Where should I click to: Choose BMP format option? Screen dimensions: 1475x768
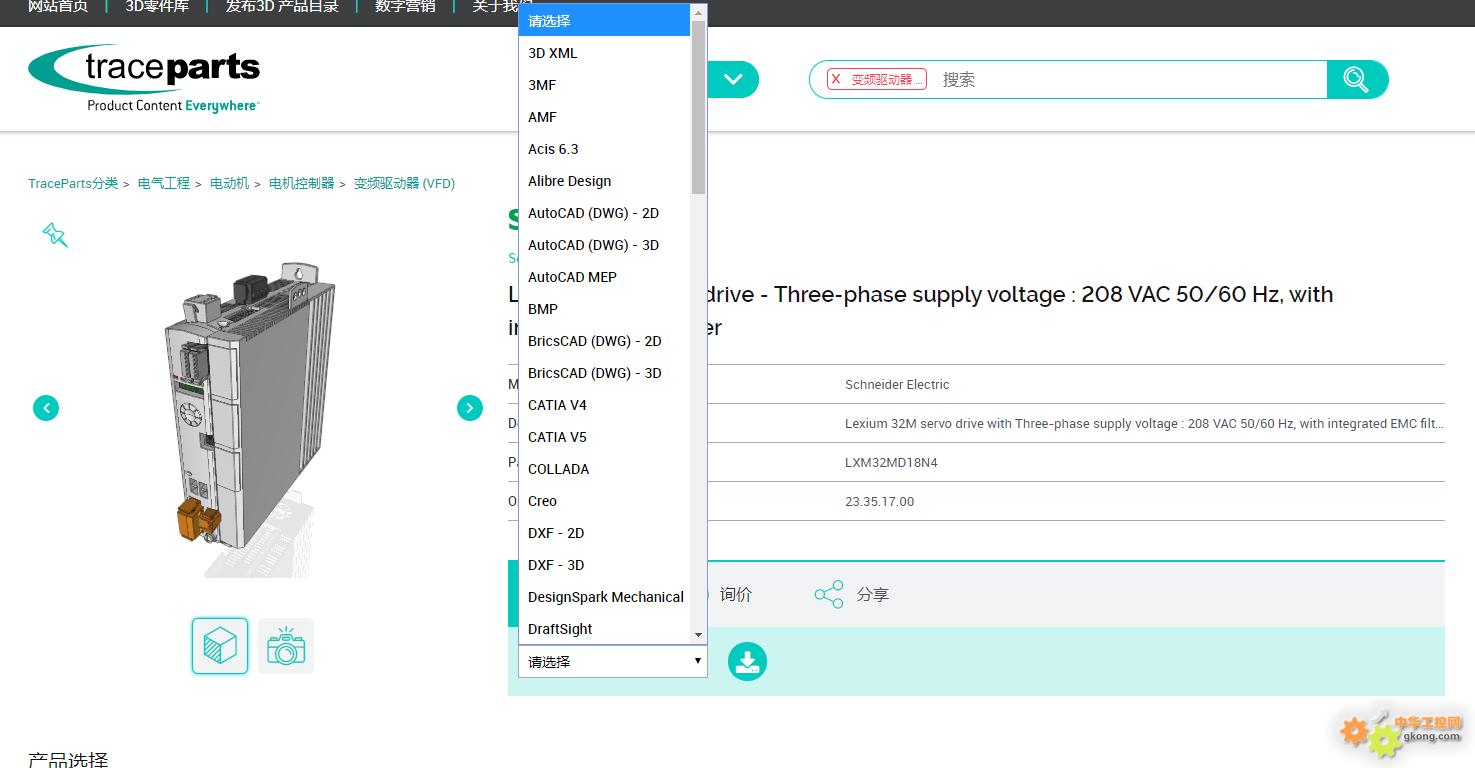[x=604, y=309]
